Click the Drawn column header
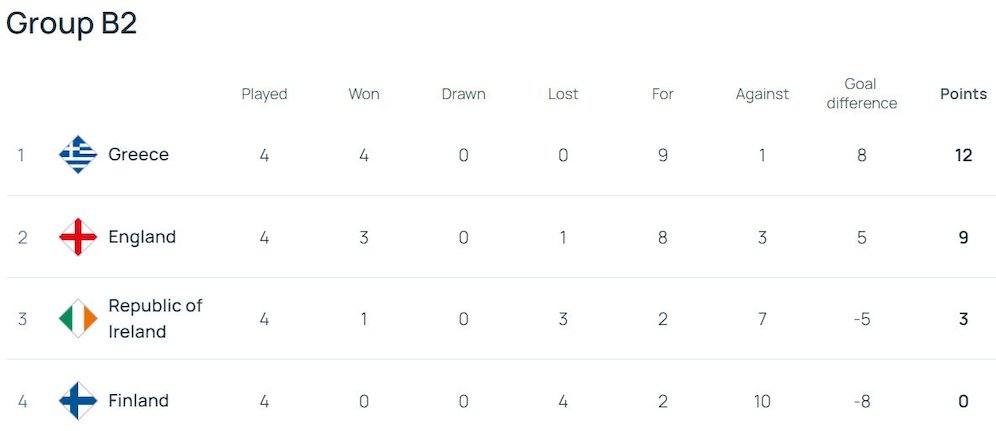This screenshot has width=996, height=431. [463, 94]
